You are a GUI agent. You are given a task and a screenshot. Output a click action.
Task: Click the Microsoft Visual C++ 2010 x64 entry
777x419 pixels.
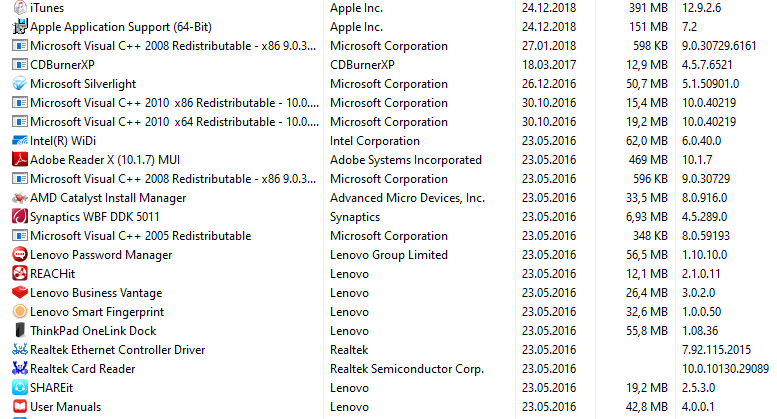[x=174, y=122]
